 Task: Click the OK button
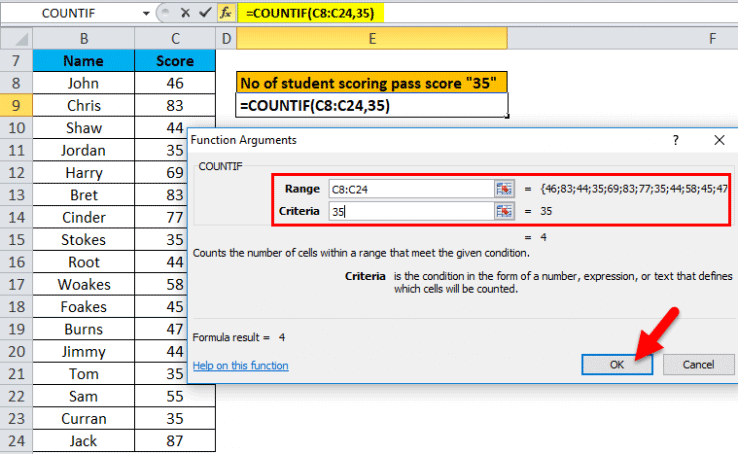(617, 365)
